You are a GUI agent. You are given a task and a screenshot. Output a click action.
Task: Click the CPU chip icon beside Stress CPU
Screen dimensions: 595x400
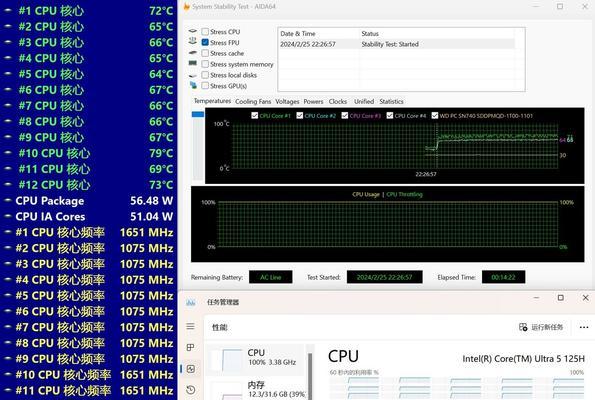[193, 31]
